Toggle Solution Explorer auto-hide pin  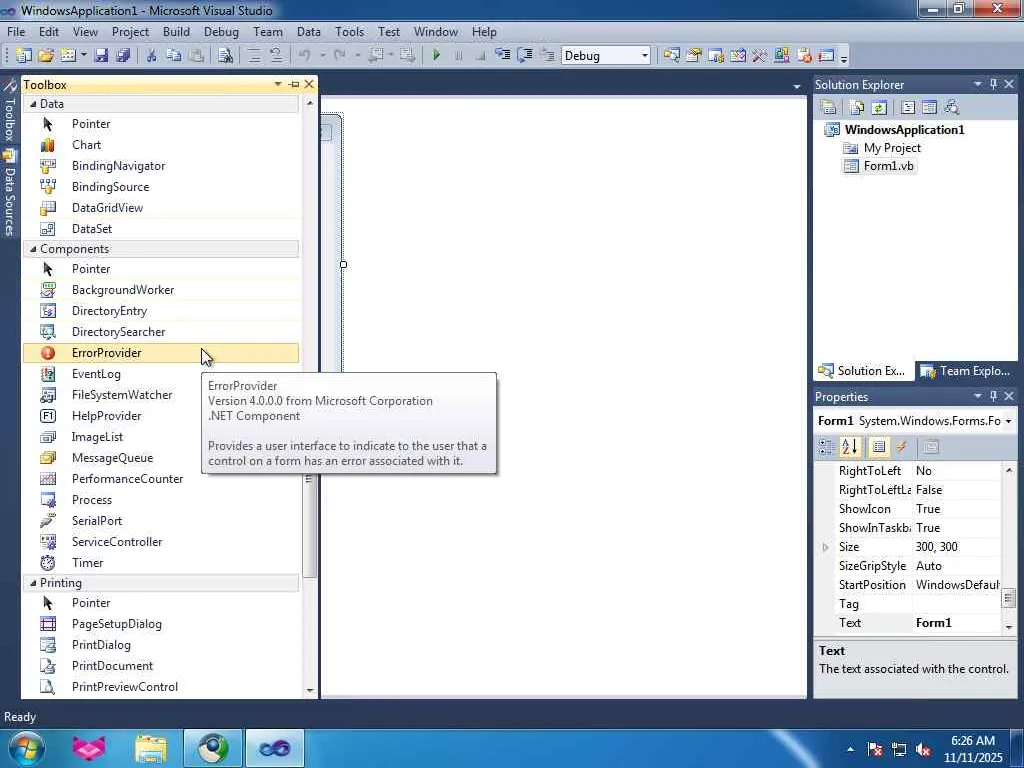(993, 84)
